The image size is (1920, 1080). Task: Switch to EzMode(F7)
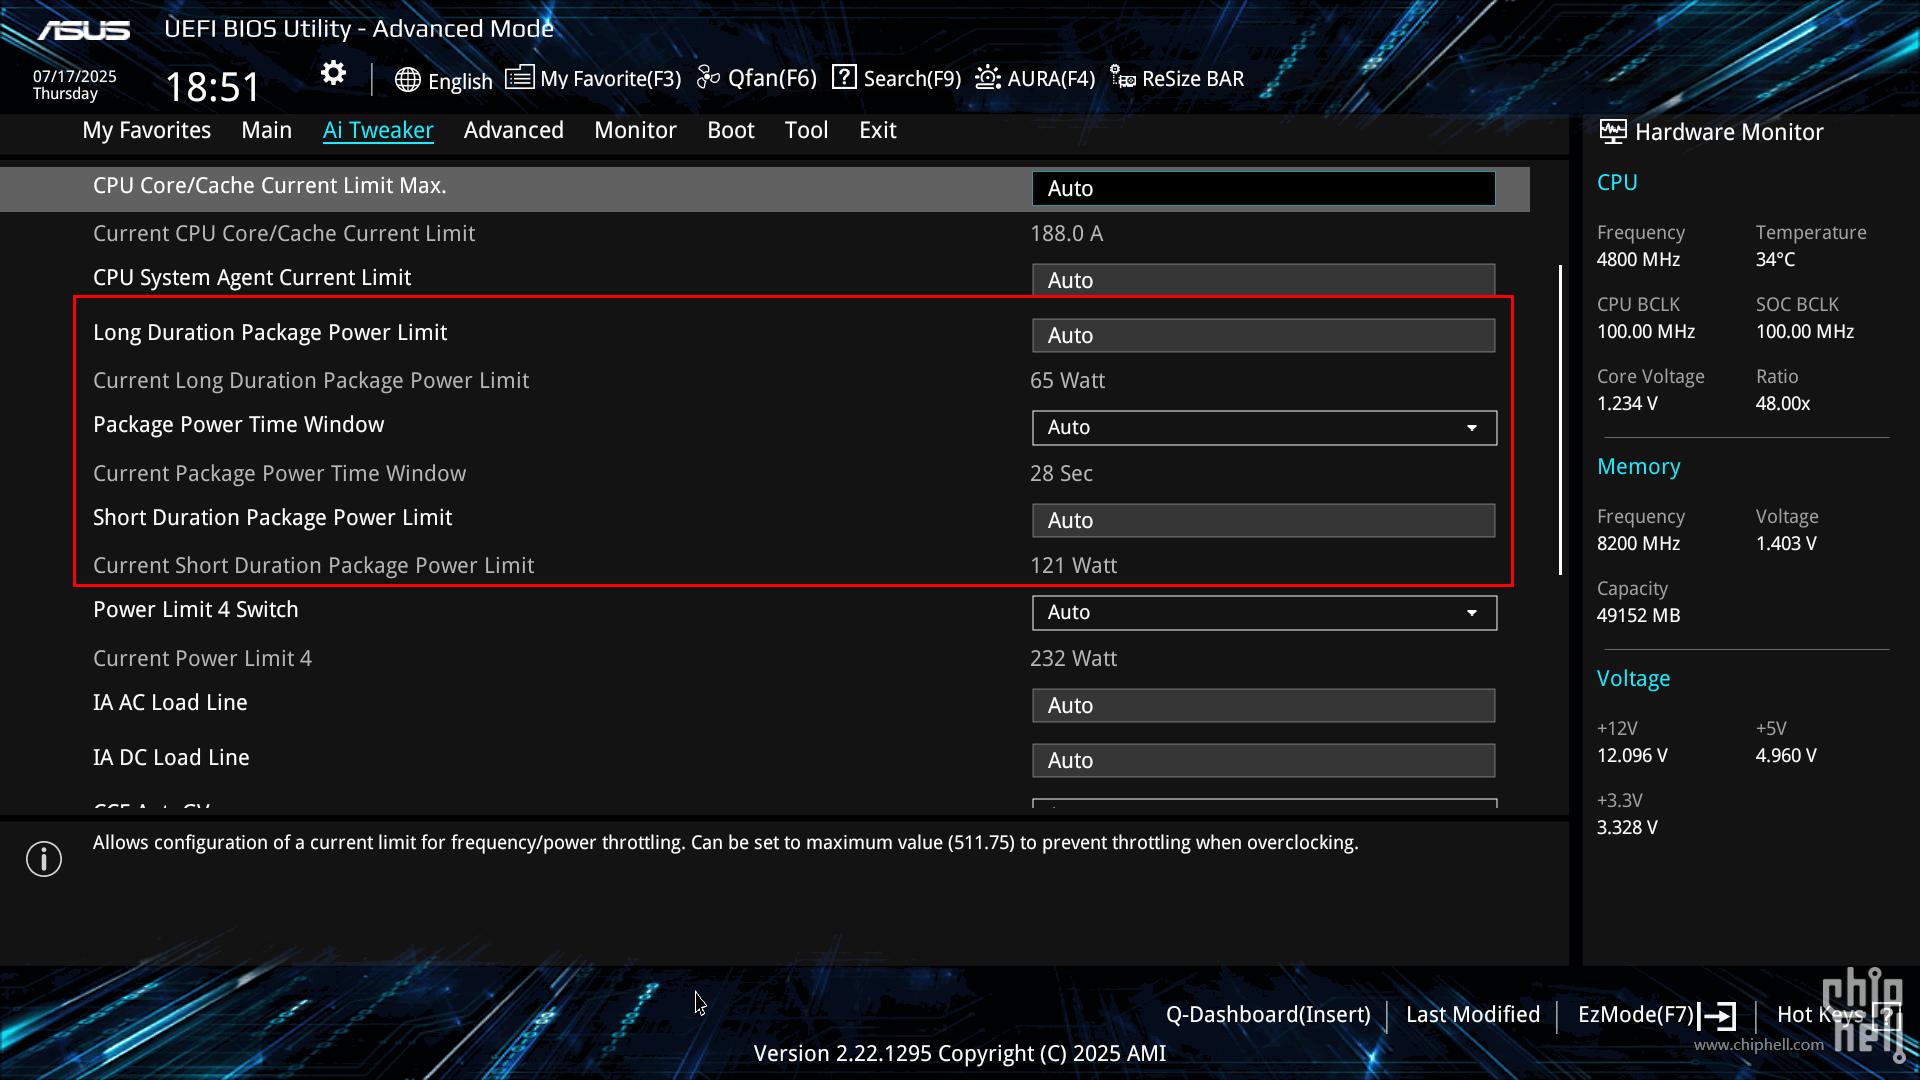click(x=1636, y=1015)
